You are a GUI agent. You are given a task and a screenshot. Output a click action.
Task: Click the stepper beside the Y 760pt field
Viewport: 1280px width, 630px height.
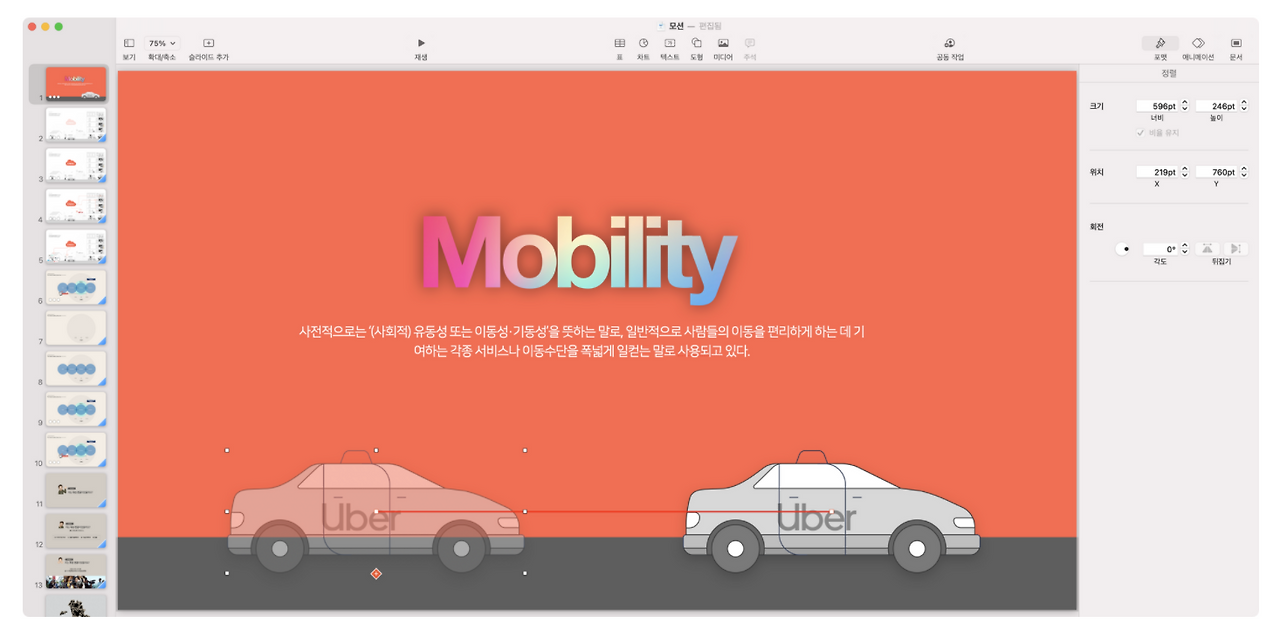click(x=1244, y=172)
